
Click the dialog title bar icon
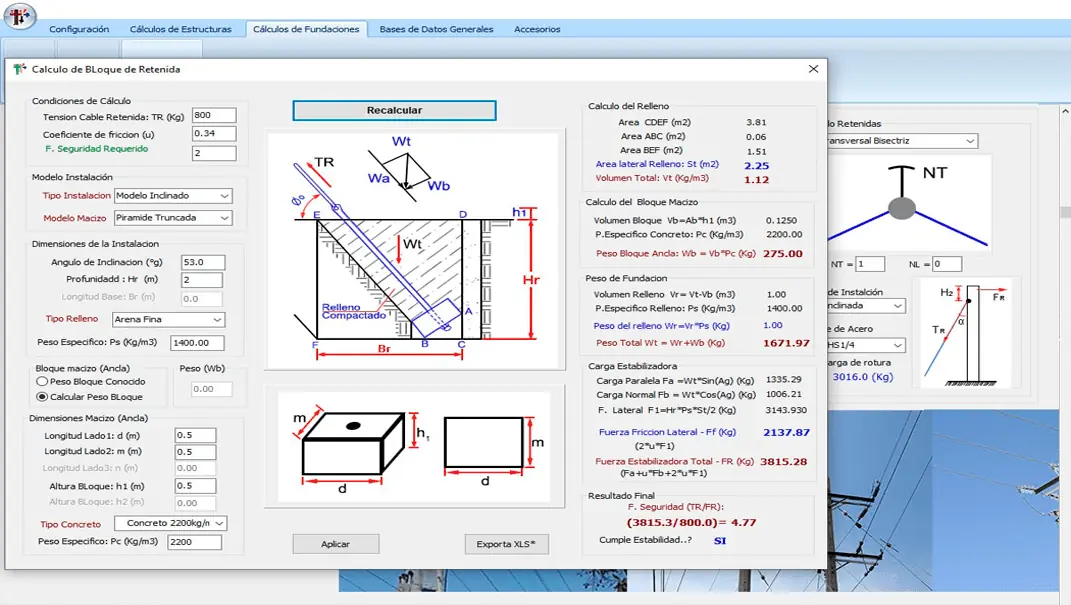[x=19, y=69]
